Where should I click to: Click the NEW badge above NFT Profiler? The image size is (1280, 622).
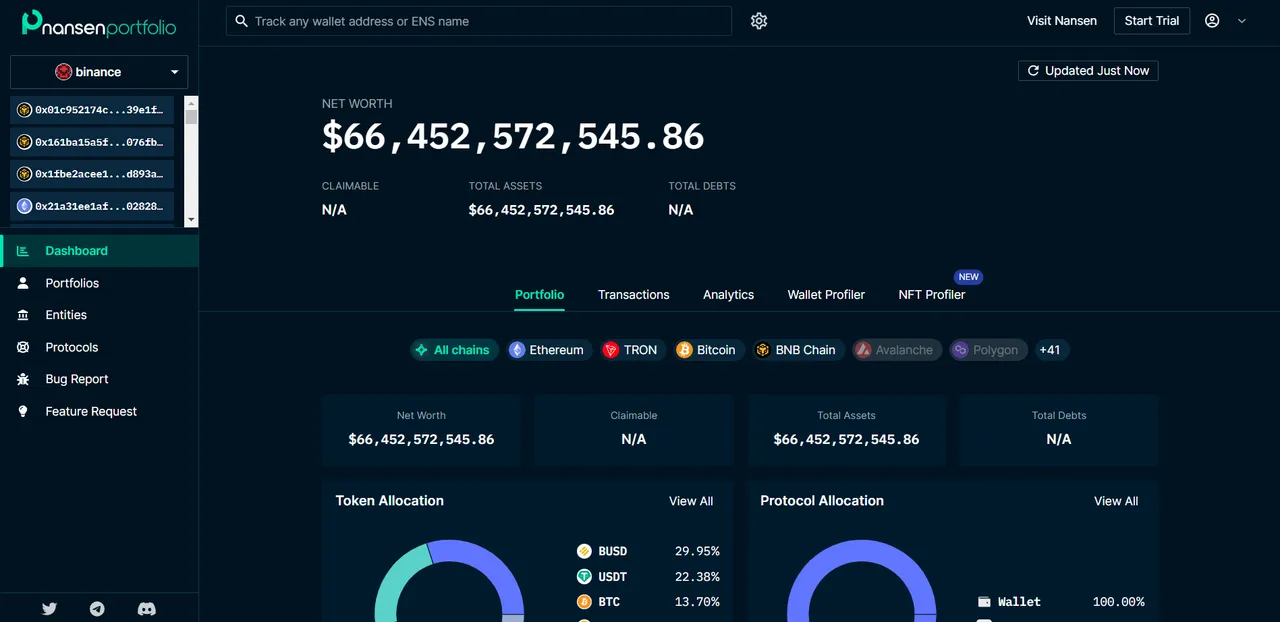tap(968, 277)
